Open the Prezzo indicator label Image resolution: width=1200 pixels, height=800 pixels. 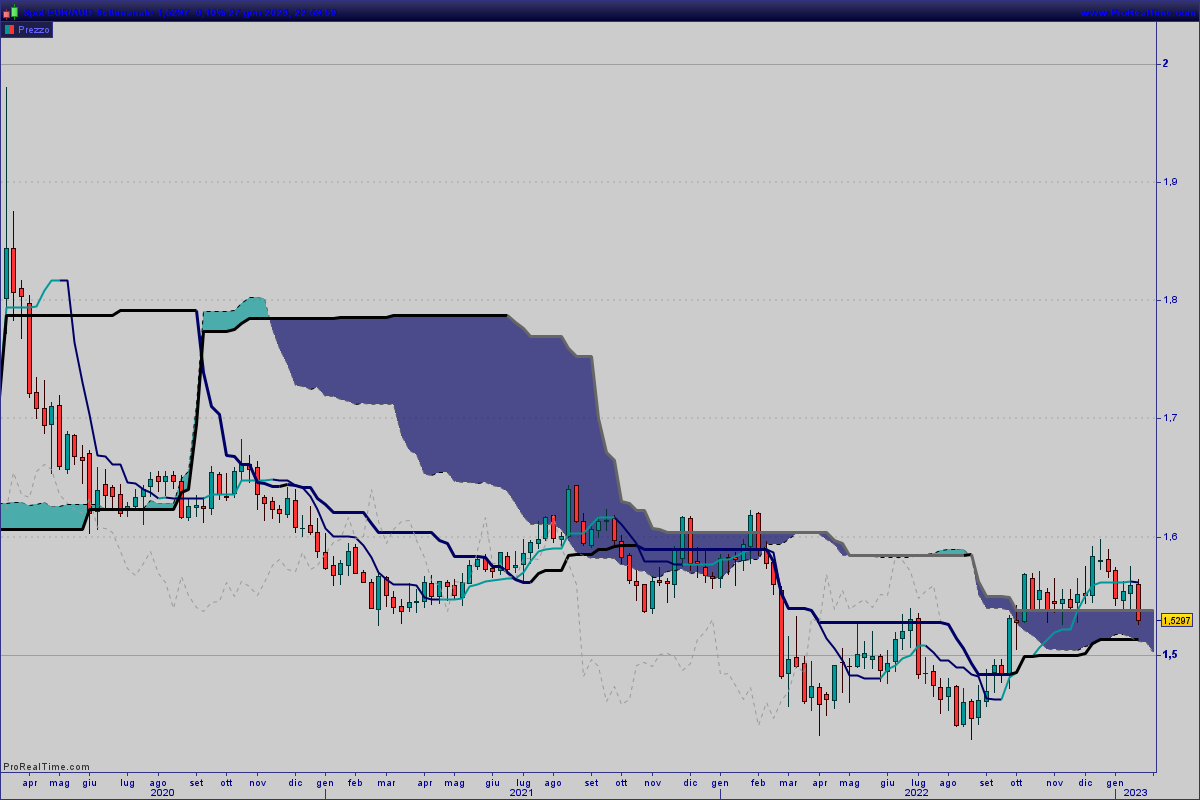[34, 30]
